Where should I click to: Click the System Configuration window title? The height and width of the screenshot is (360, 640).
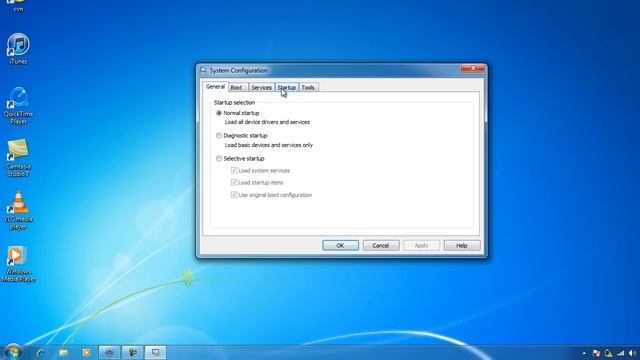point(238,70)
